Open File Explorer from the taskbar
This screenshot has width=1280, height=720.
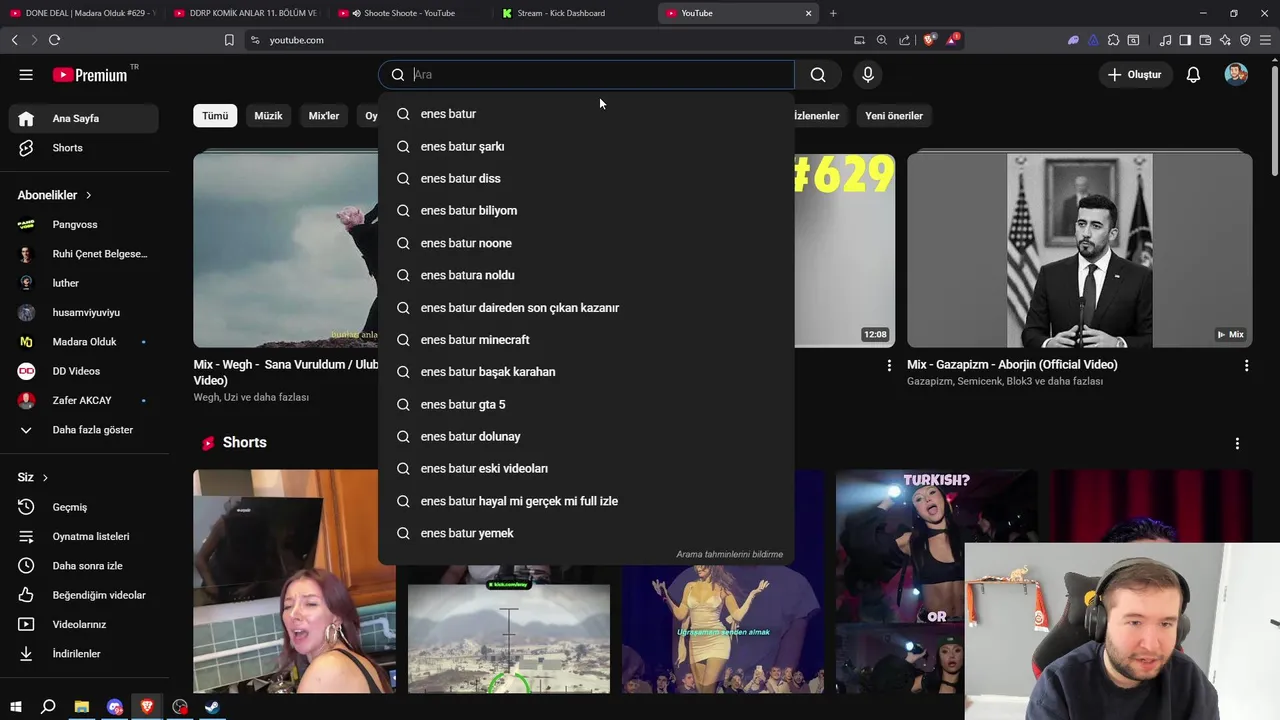pos(81,707)
